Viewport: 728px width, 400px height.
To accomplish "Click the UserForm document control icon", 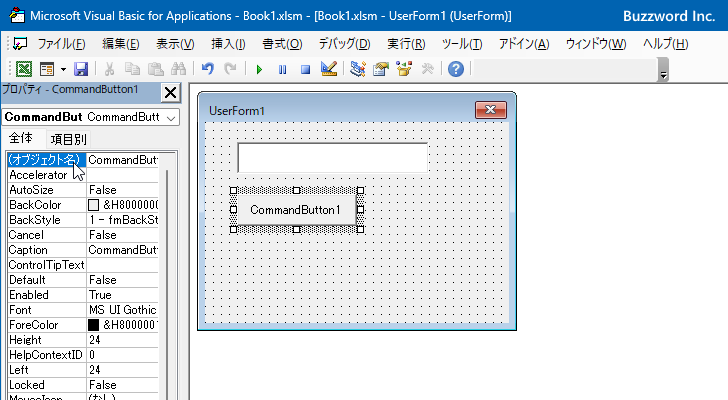I will tap(20, 44).
